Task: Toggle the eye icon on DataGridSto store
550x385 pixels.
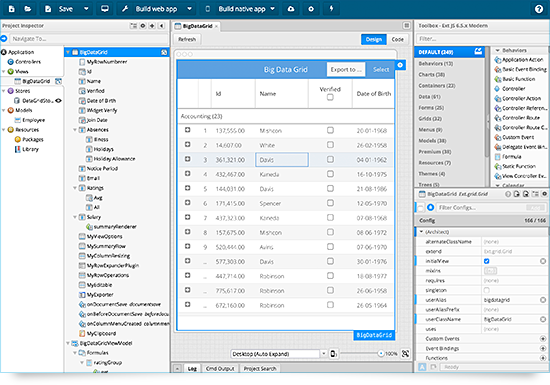Action: click(x=59, y=101)
